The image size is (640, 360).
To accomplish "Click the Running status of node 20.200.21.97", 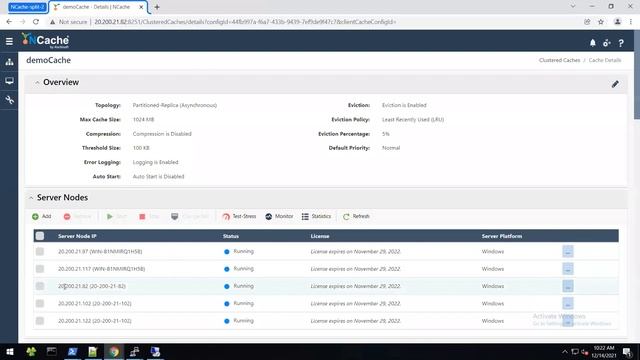I will 243,251.
